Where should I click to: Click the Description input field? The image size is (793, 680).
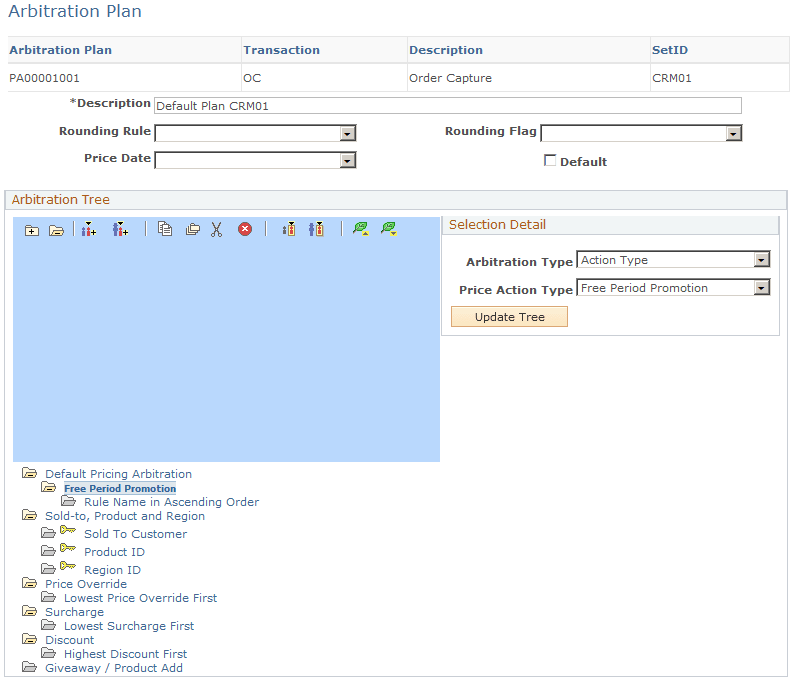tap(448, 106)
